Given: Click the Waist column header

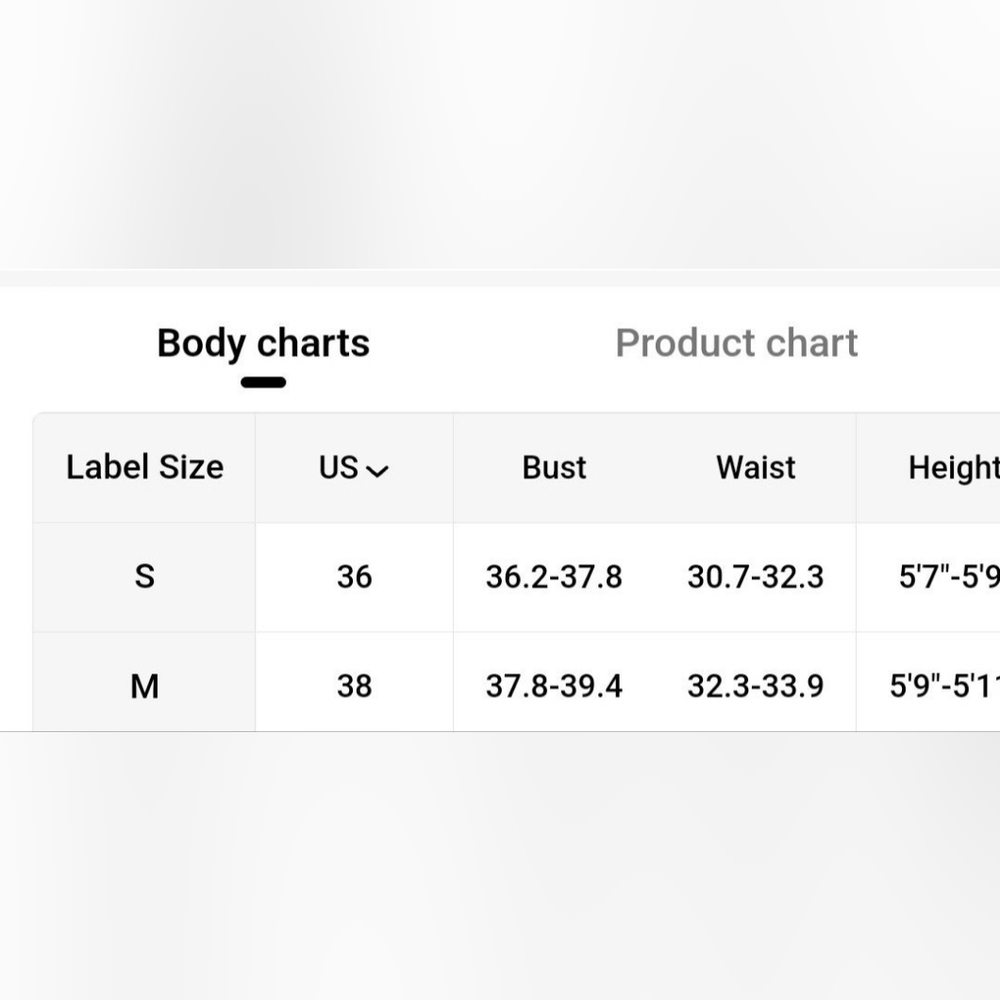Looking at the screenshot, I should 755,468.
